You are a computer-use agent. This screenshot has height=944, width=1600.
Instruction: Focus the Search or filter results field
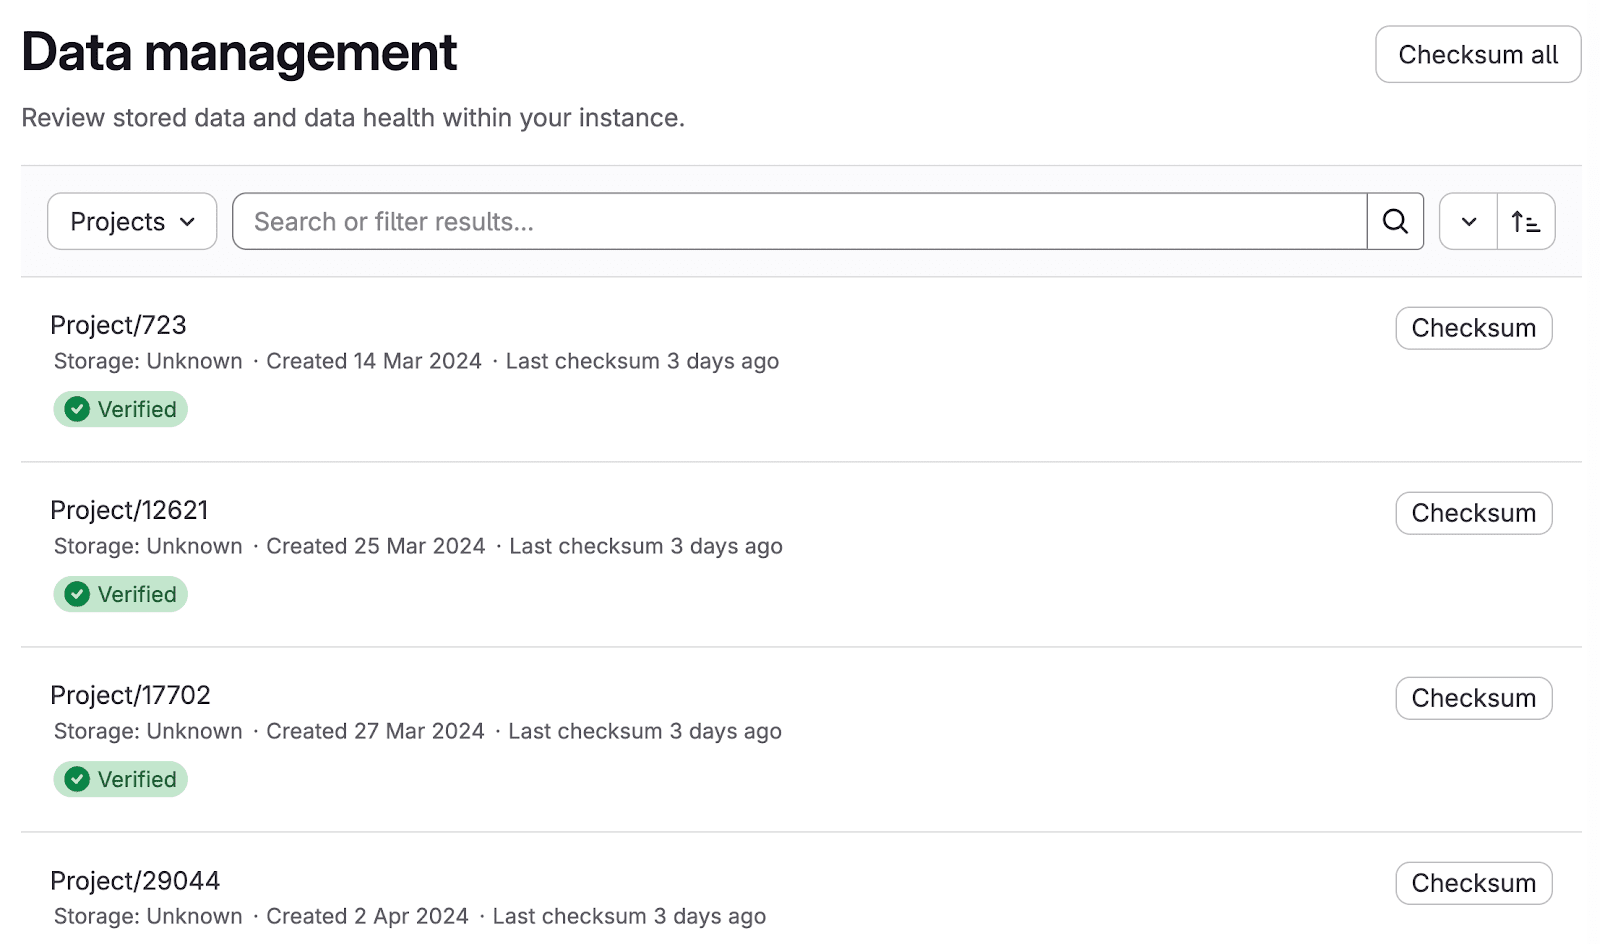[799, 221]
